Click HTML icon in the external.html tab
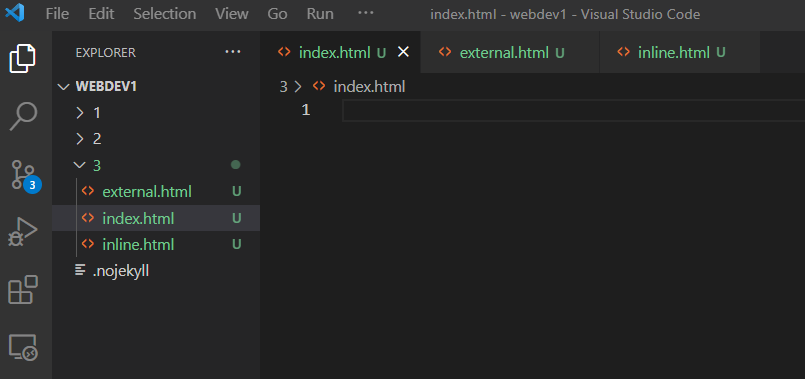The width and height of the screenshot is (805, 379). tap(445, 52)
